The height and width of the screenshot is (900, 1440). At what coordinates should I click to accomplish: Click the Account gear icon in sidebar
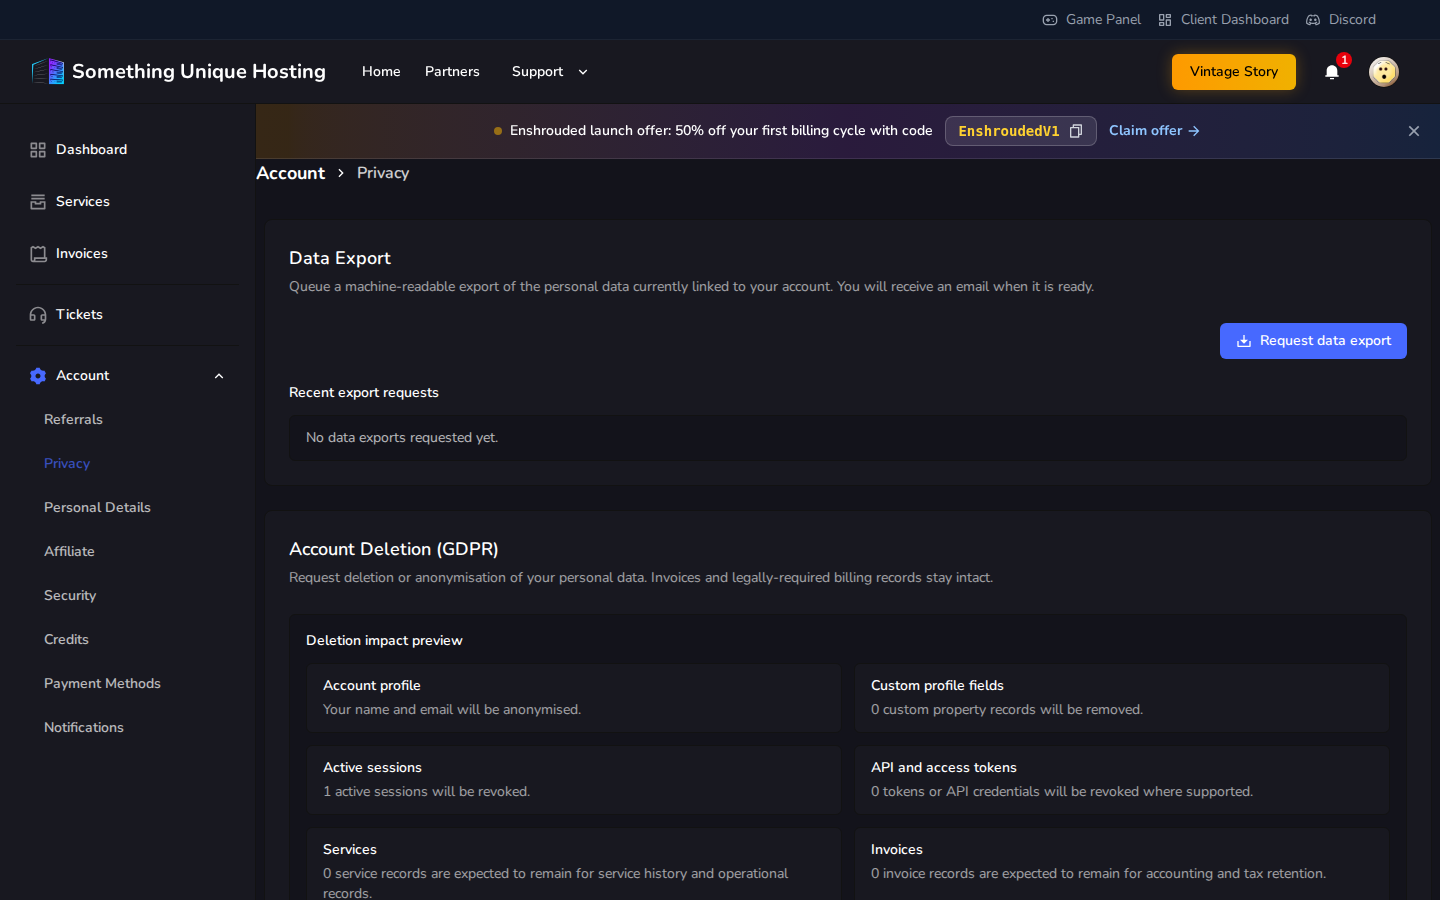(x=38, y=376)
